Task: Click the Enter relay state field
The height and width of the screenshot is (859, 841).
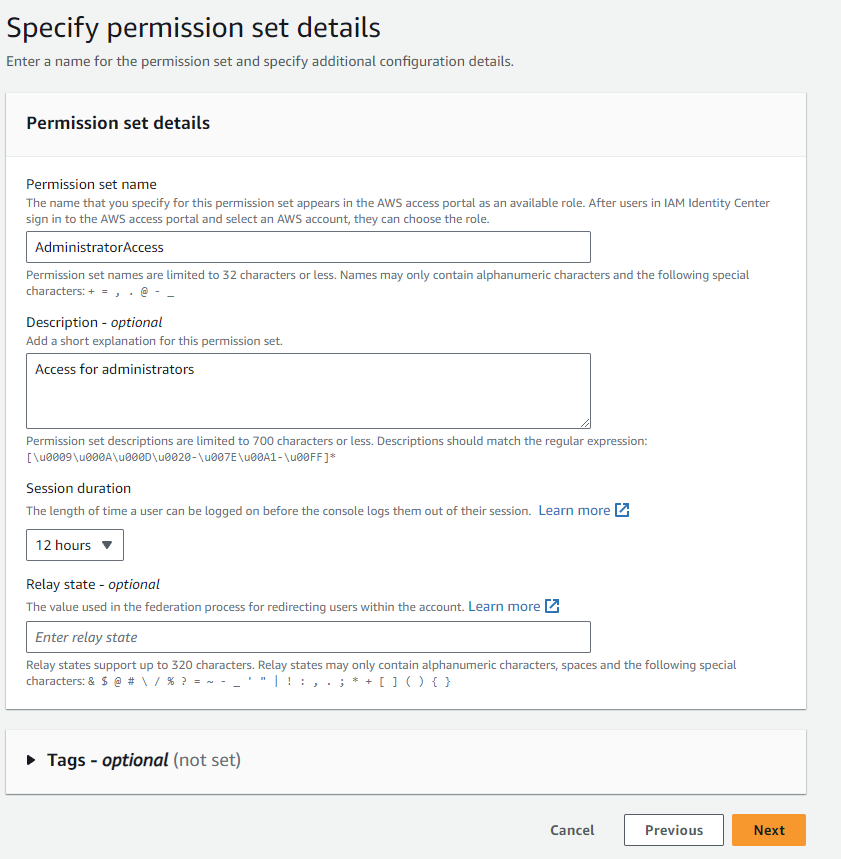Action: 308,637
